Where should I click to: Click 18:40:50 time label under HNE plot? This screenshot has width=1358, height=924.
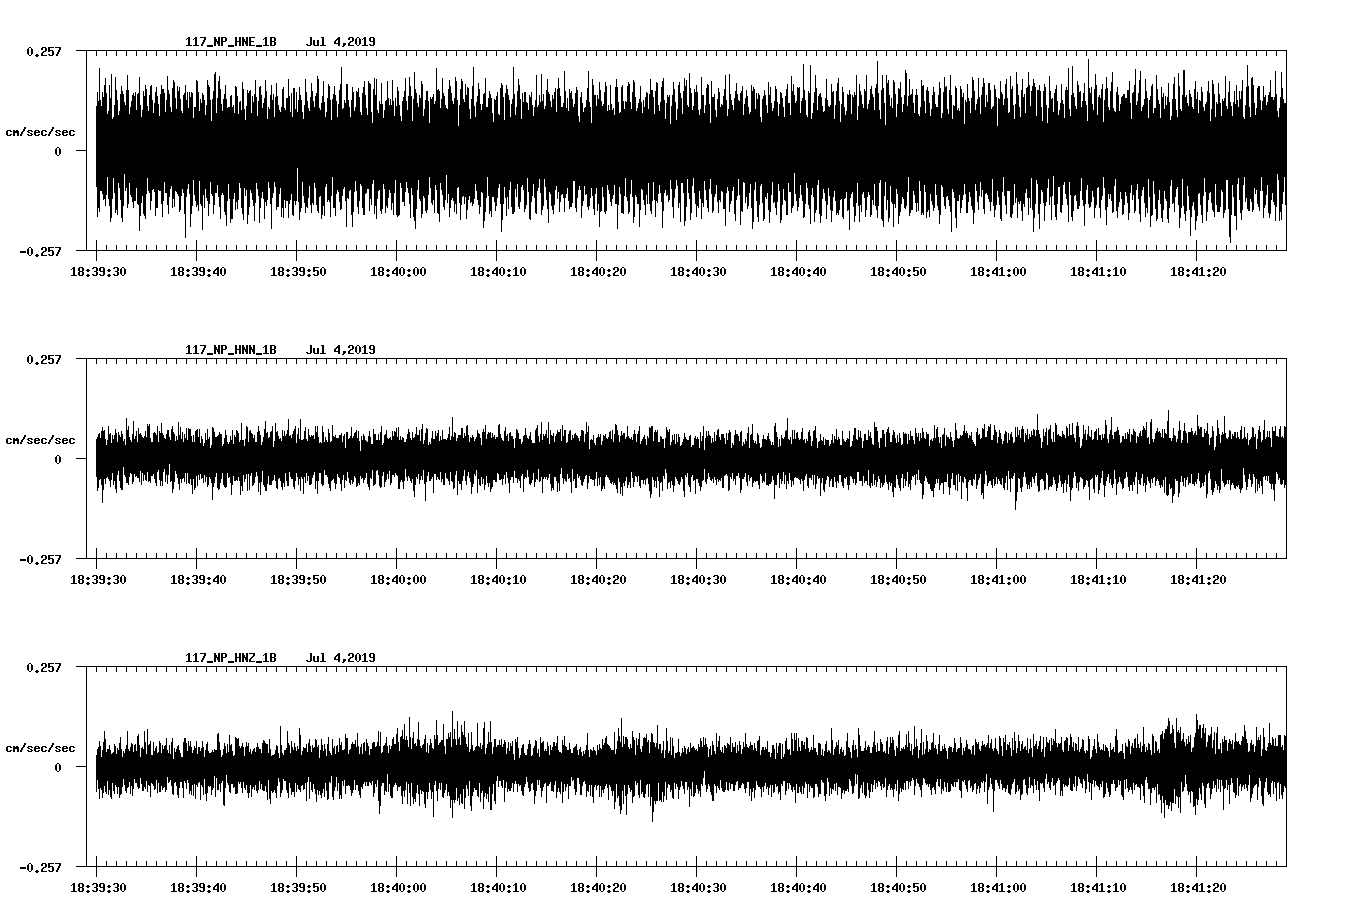coord(898,271)
